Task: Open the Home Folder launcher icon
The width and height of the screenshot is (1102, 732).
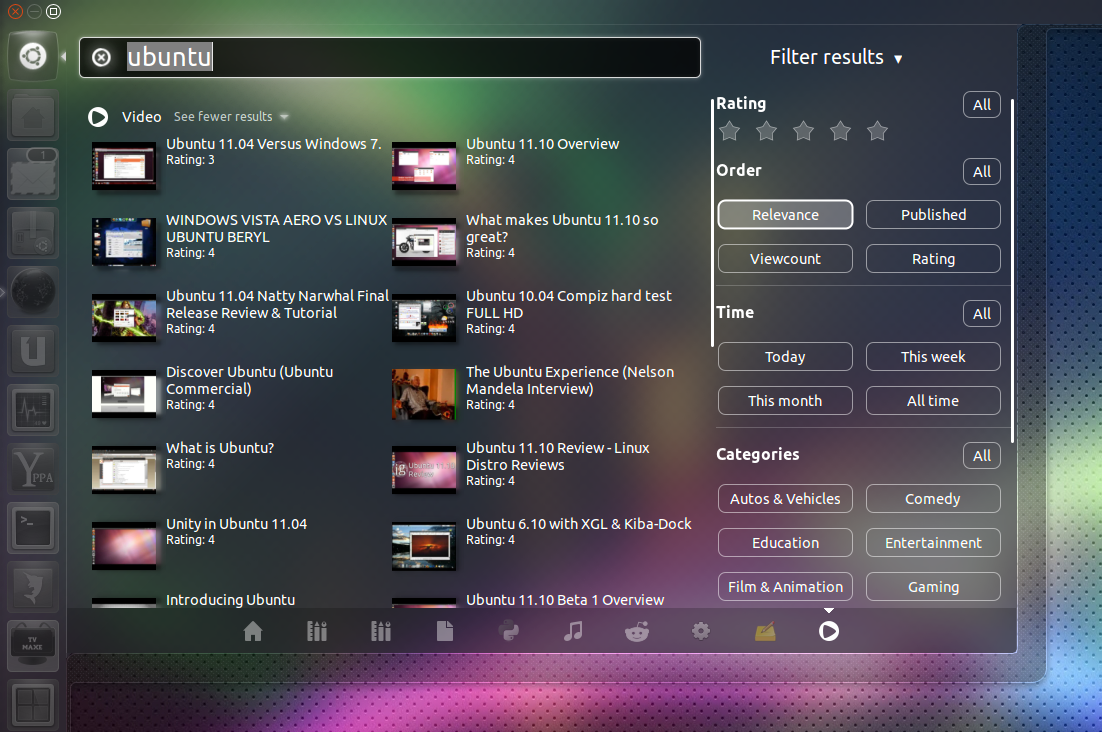Action: pos(32,115)
